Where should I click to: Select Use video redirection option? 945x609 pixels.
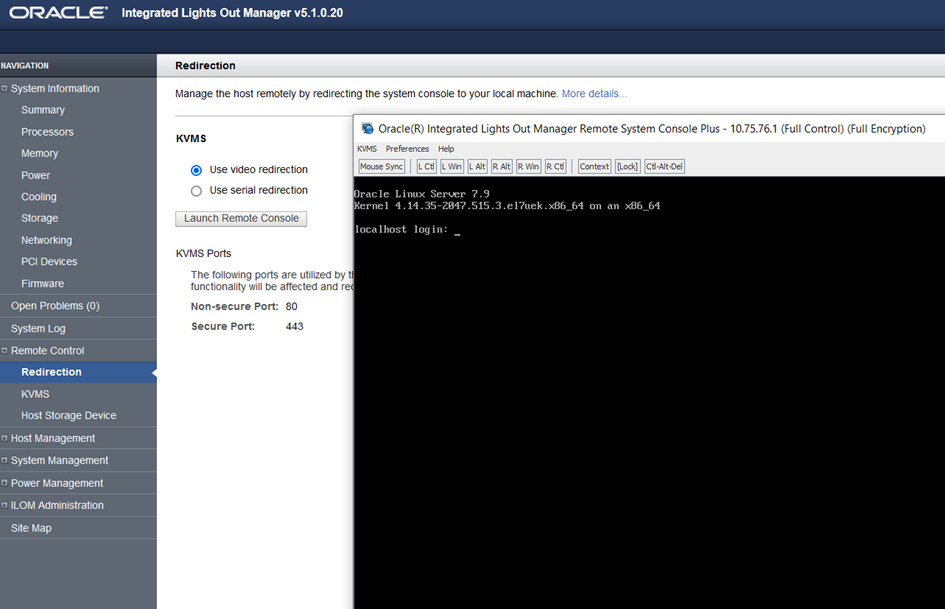click(x=197, y=170)
